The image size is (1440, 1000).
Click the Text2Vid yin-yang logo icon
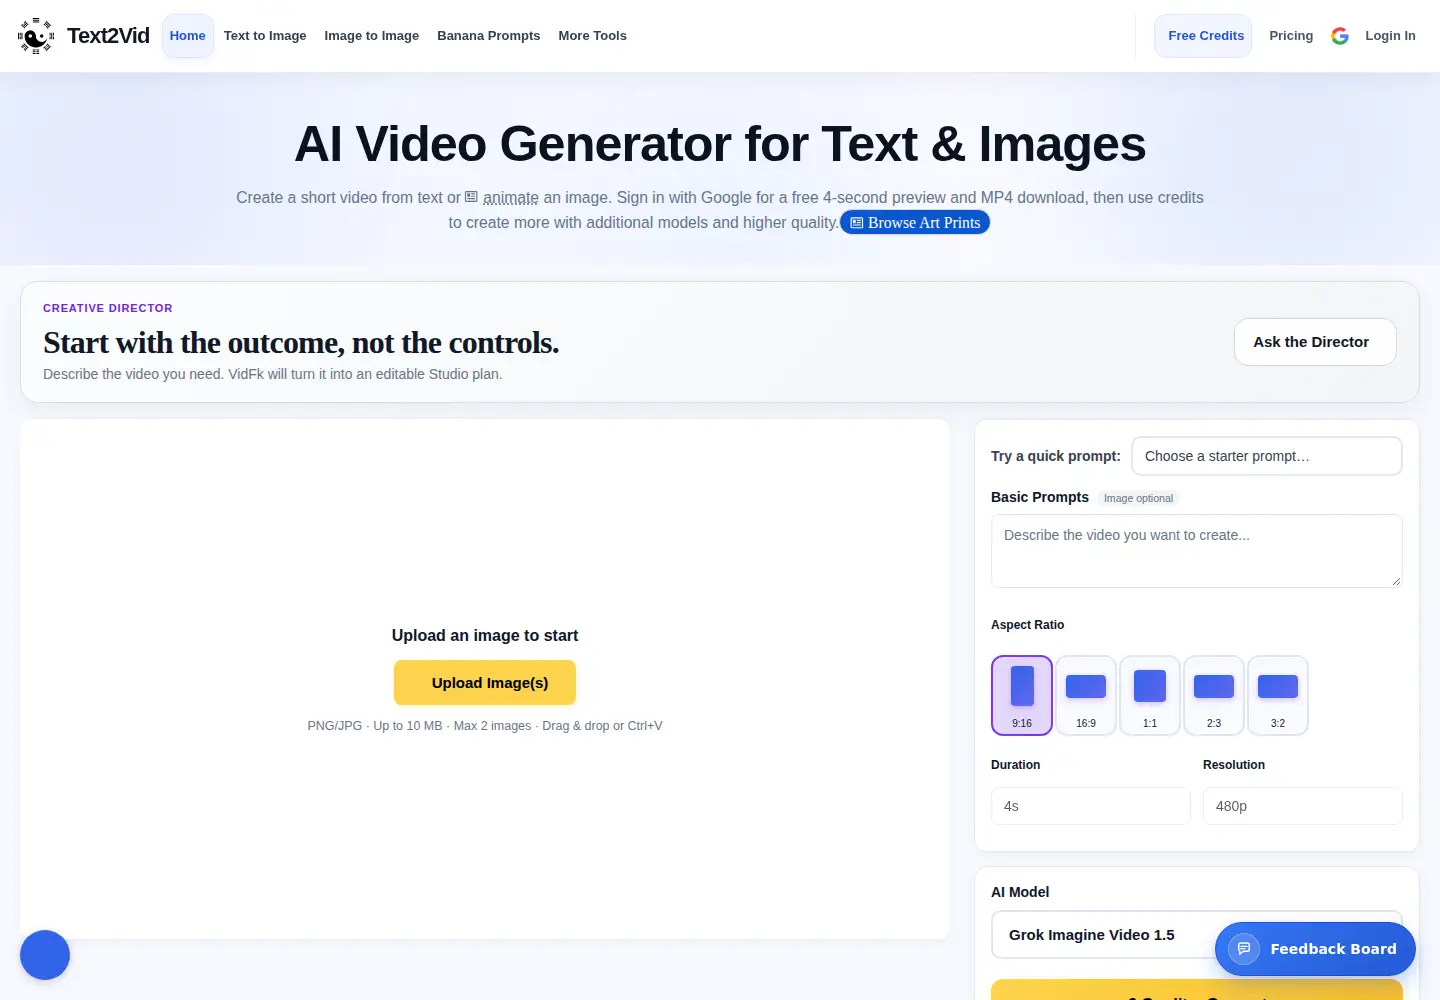click(36, 36)
